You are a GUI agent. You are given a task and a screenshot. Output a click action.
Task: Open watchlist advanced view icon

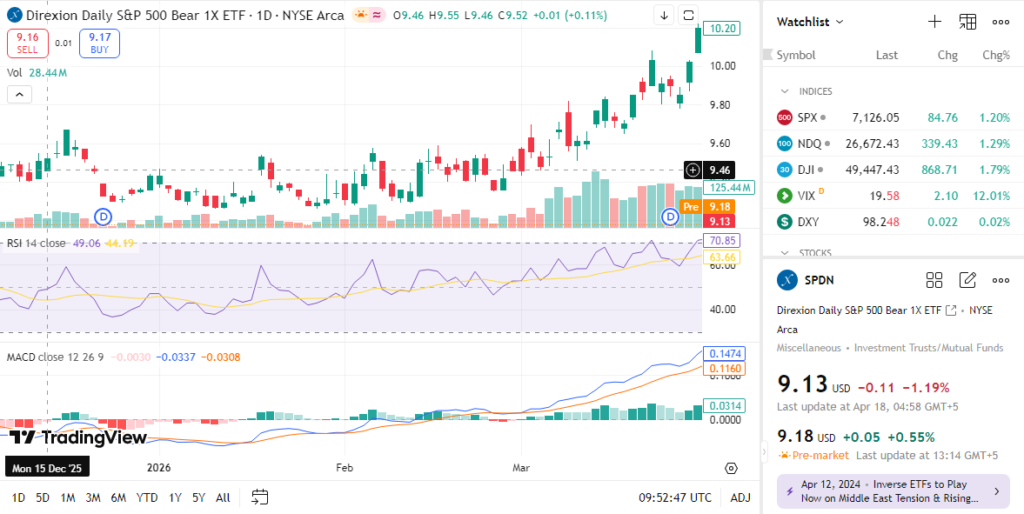pos(967,21)
